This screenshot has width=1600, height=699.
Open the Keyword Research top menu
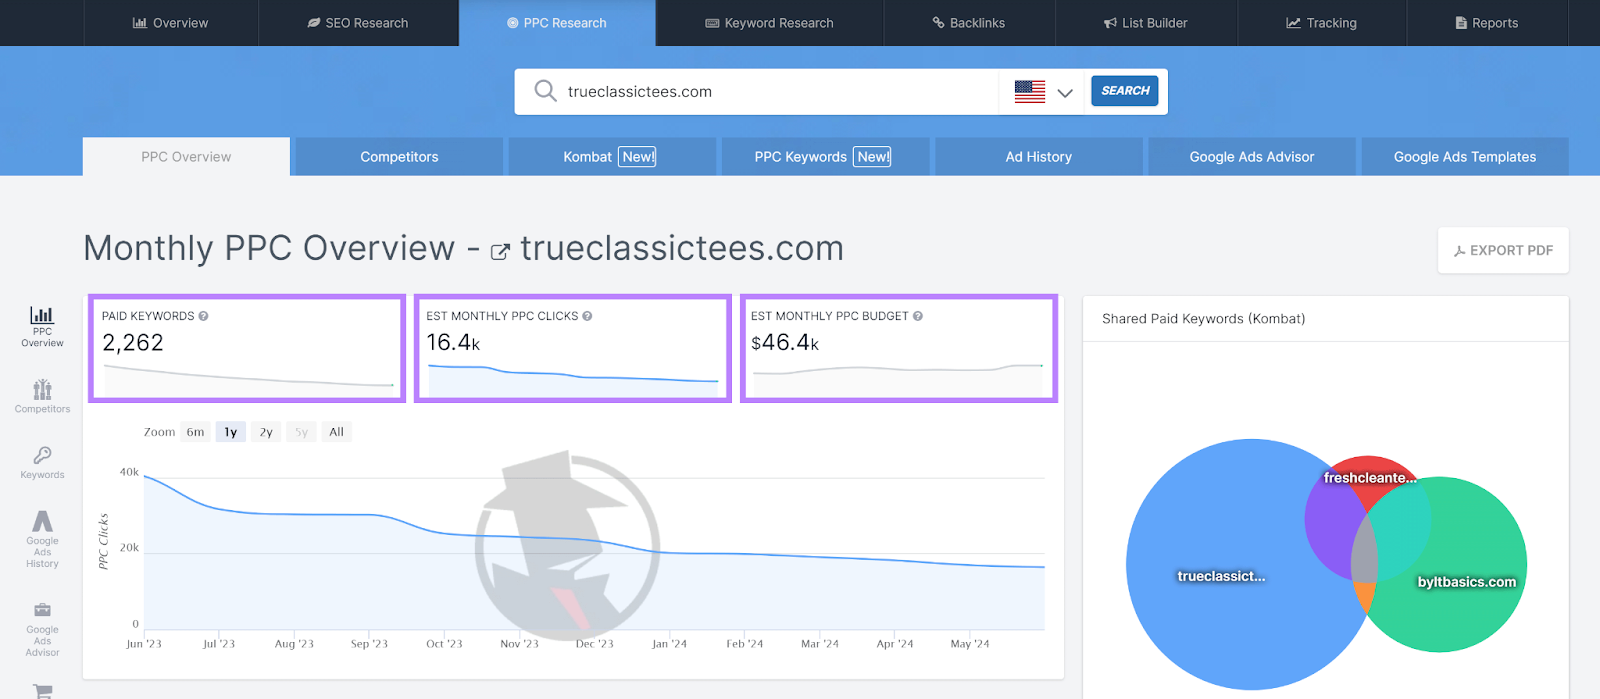click(769, 23)
